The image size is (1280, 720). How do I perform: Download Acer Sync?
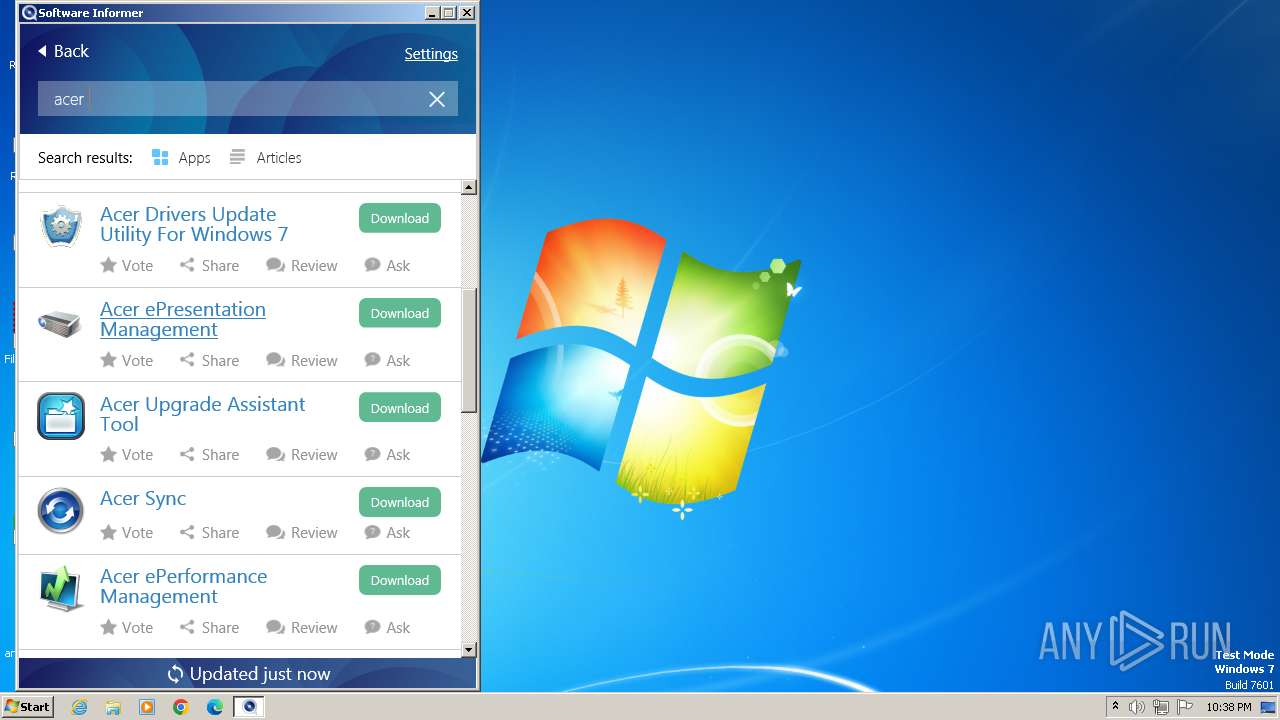[x=400, y=502]
